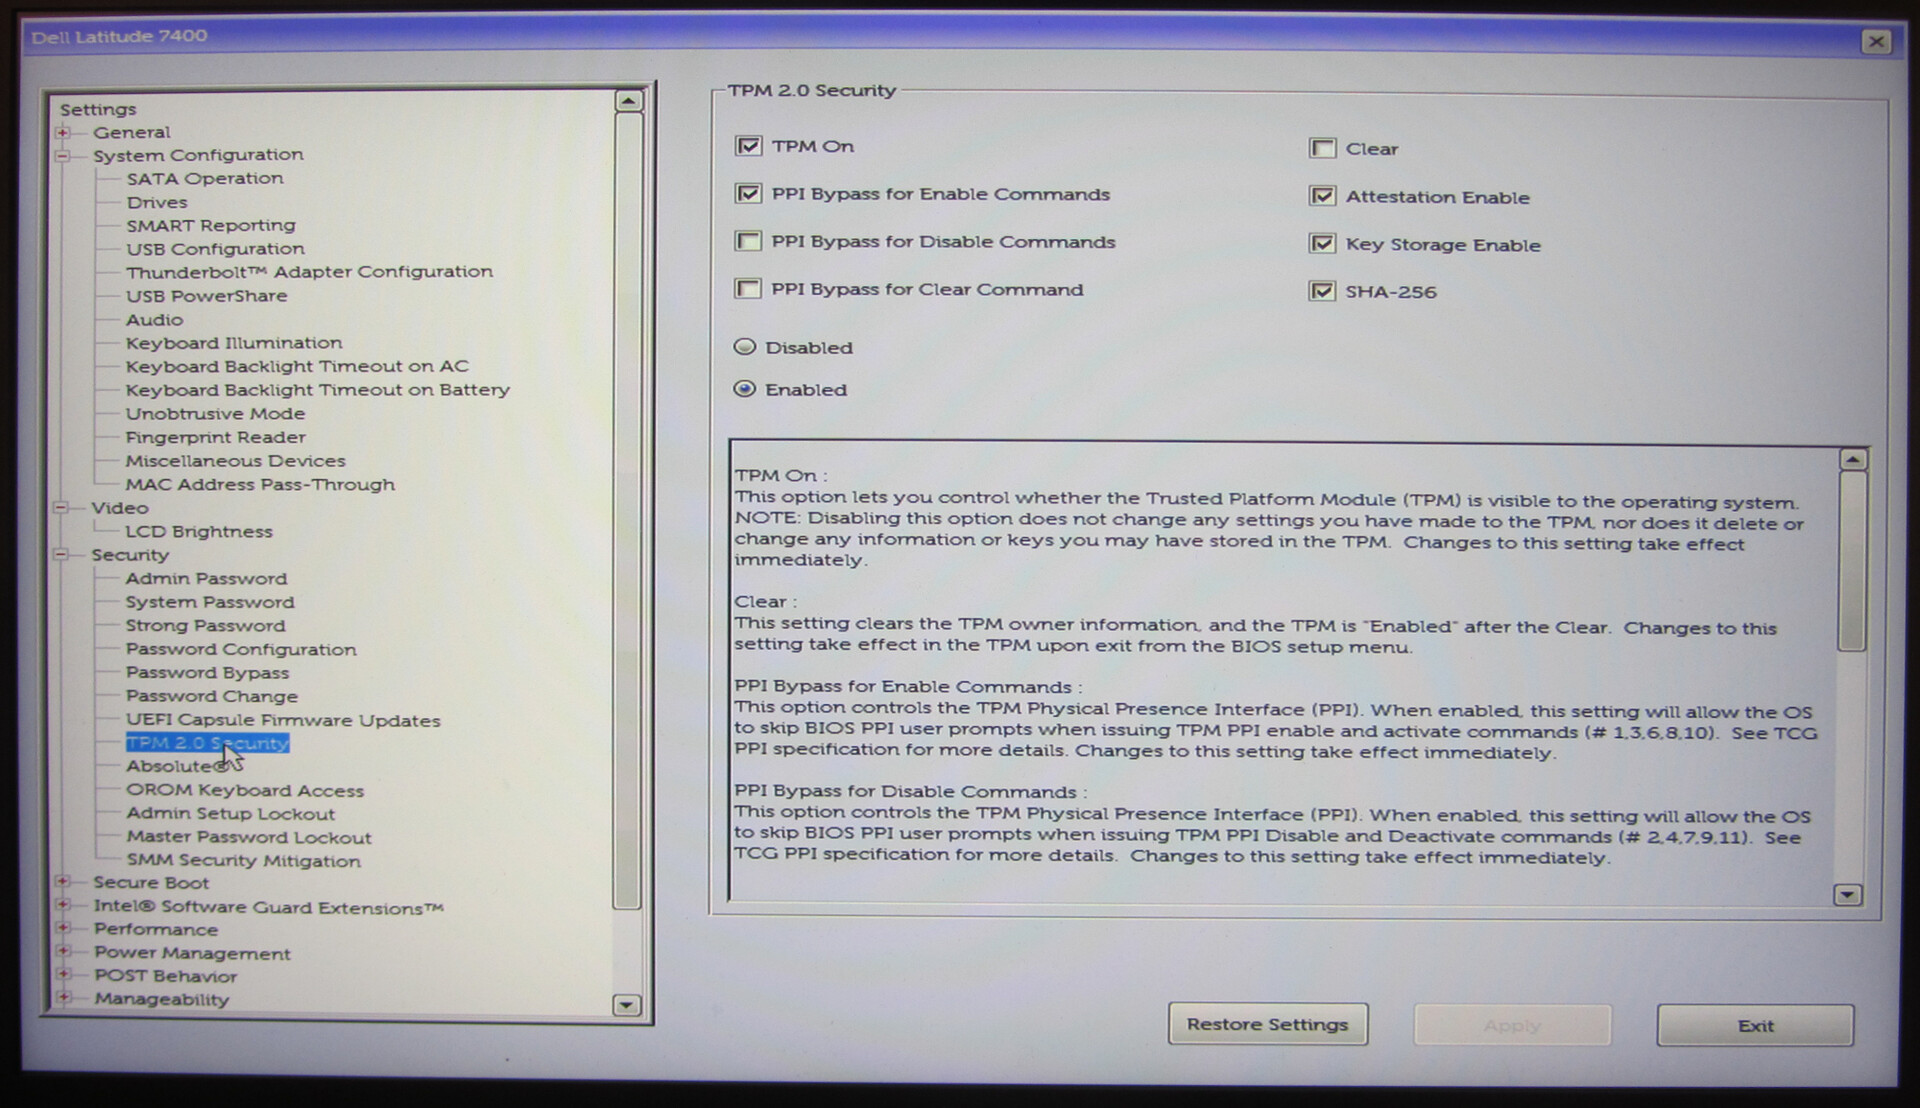The height and width of the screenshot is (1108, 1920).
Task: Tick the Clear checkbox
Action: (x=1322, y=149)
